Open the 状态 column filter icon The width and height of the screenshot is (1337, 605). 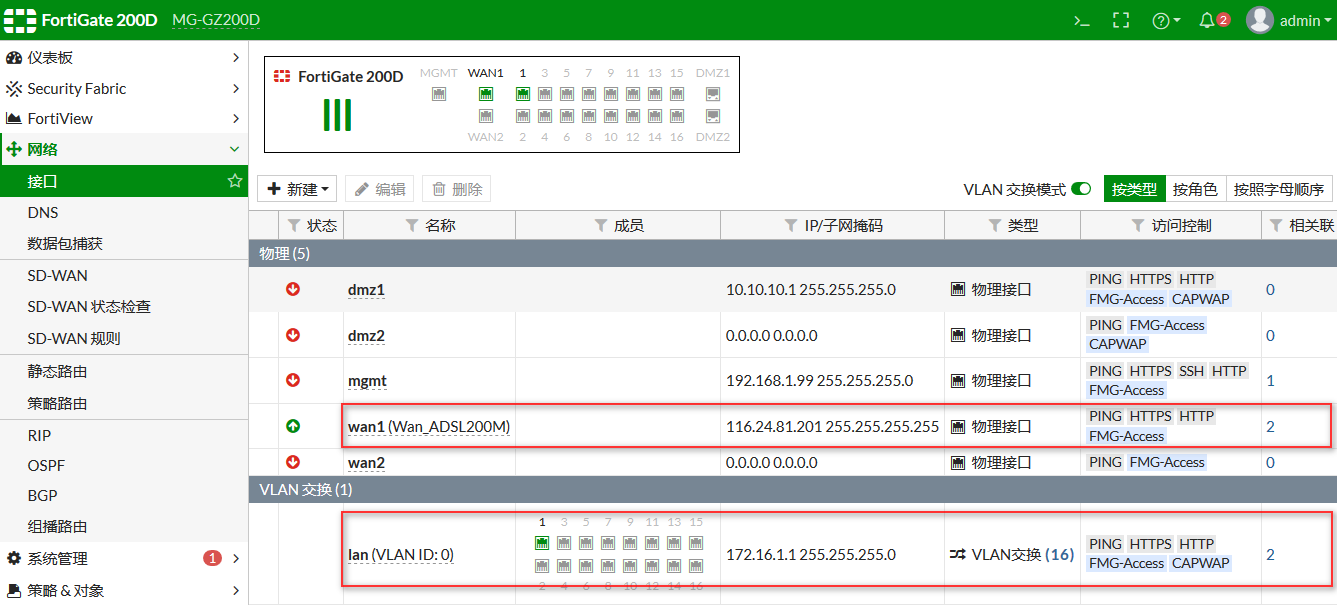point(293,225)
